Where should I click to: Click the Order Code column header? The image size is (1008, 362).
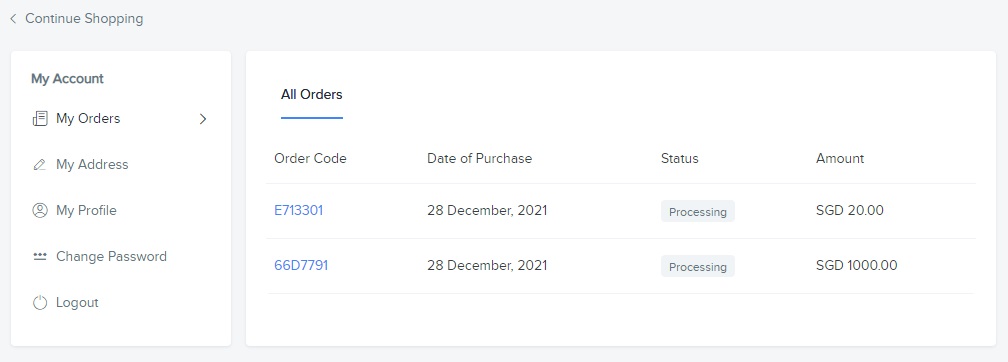[310, 158]
